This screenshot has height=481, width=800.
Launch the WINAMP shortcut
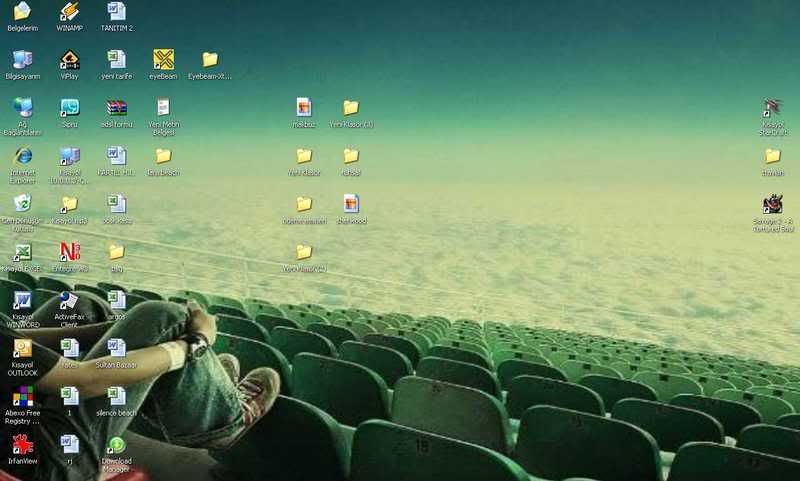click(69, 11)
